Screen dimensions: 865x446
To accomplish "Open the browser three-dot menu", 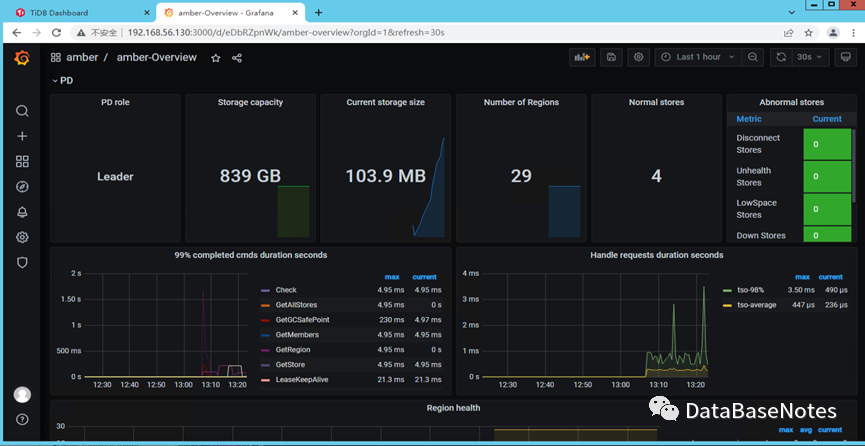I will tap(853, 33).
